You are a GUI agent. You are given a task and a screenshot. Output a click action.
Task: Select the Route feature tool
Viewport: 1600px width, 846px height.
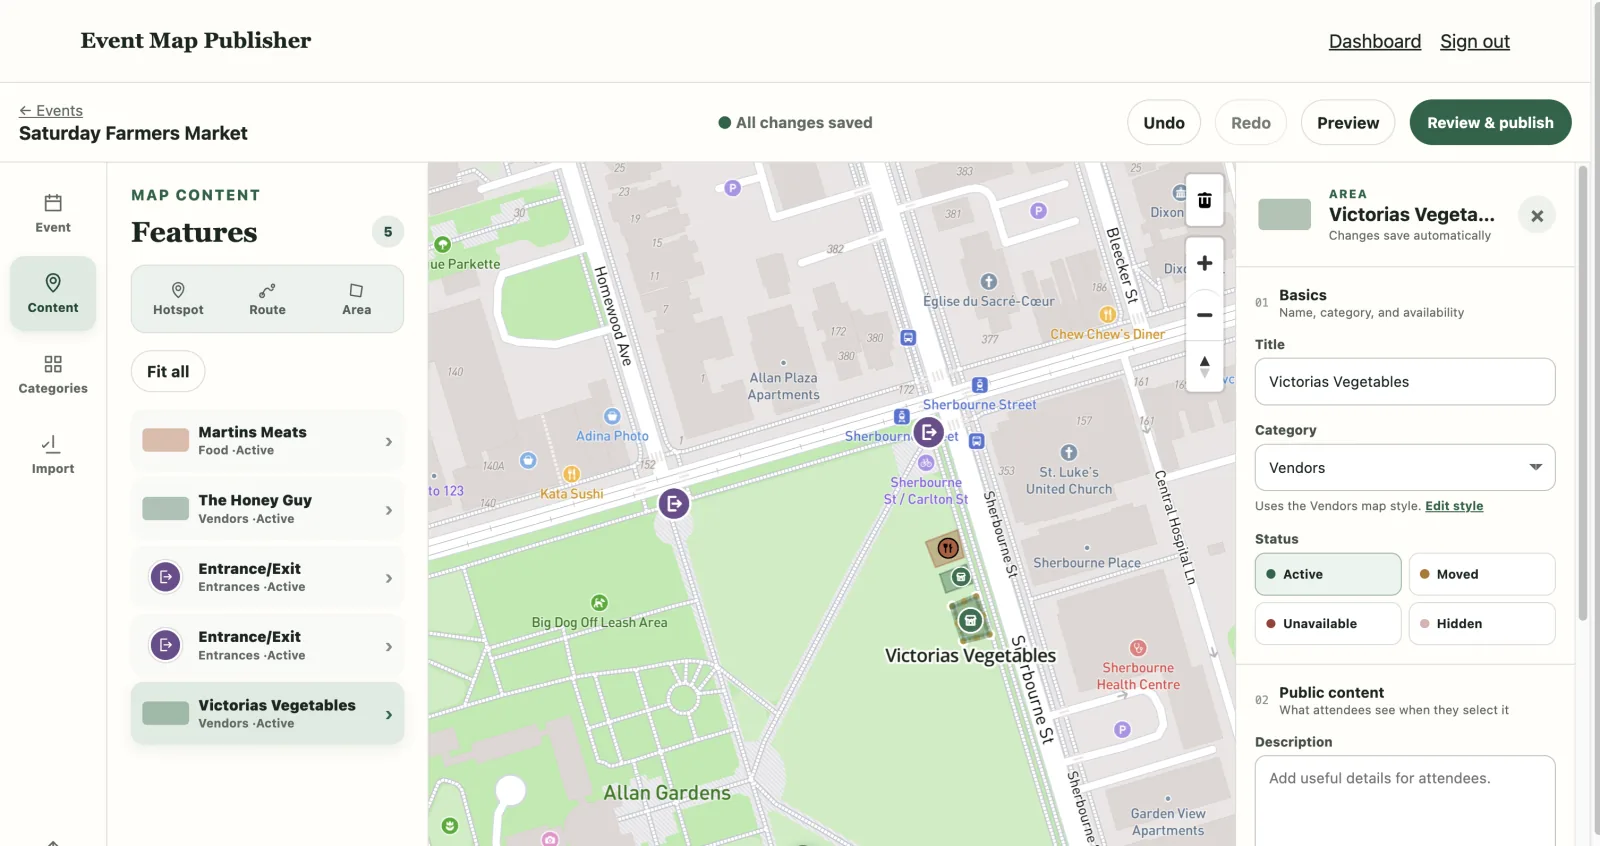pyautogui.click(x=267, y=299)
